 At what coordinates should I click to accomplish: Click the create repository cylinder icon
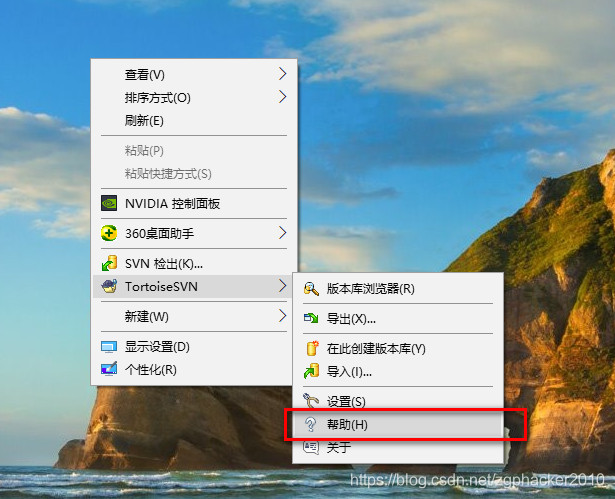(x=312, y=348)
